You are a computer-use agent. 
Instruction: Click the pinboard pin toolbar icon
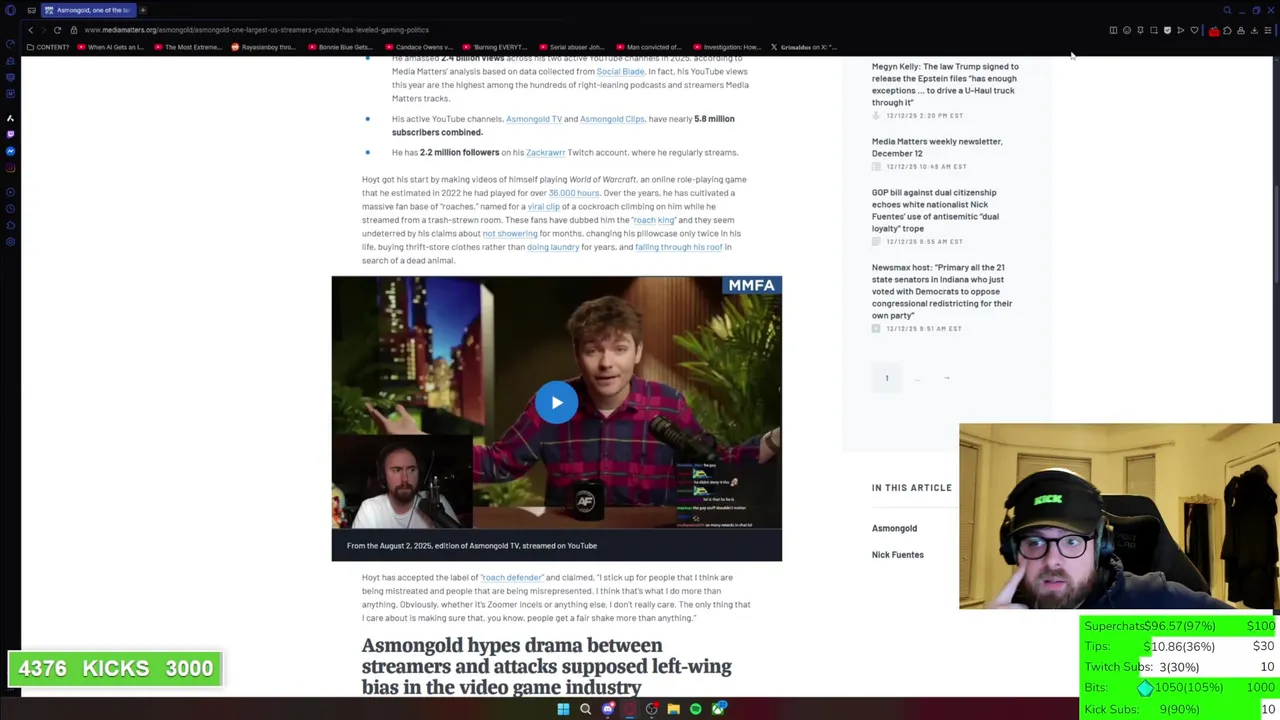click(1140, 31)
